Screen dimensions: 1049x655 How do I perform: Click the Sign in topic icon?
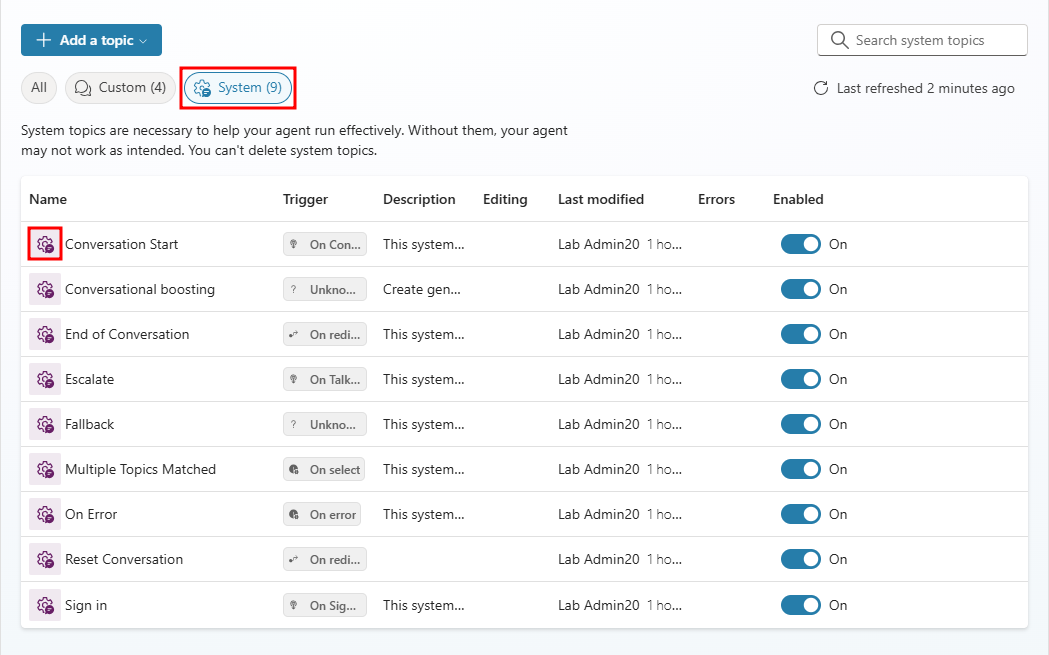[45, 605]
